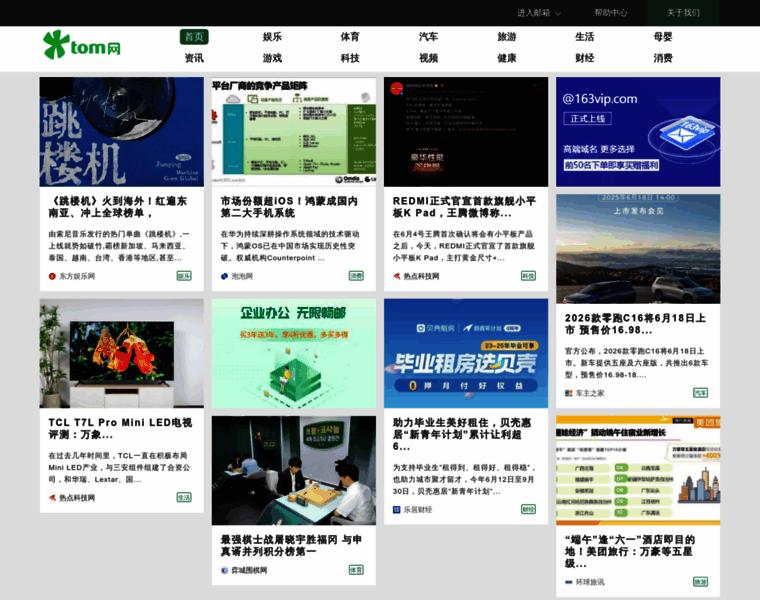The width and height of the screenshot is (760, 600).
Task: Open the 企业办公 无限畅邮 ad banner
Action: click(294, 353)
